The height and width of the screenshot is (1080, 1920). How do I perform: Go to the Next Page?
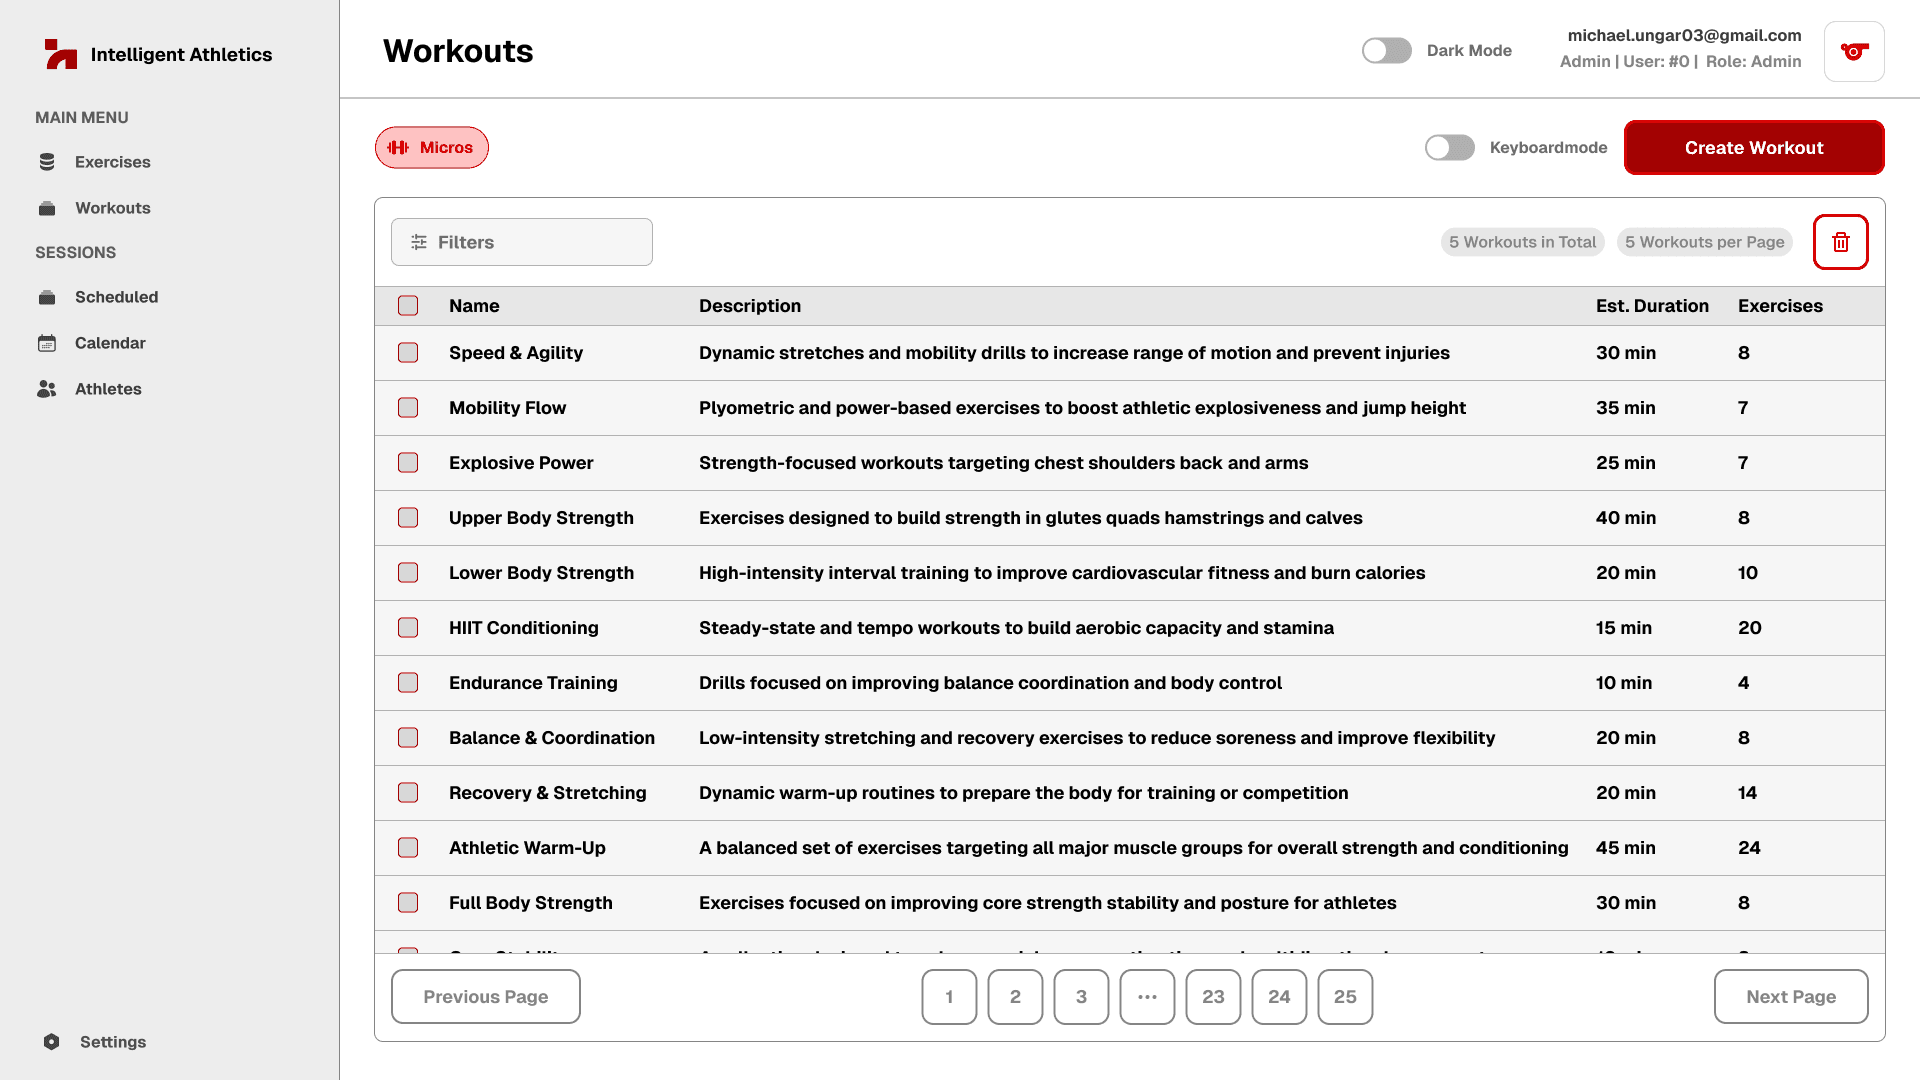(1790, 997)
